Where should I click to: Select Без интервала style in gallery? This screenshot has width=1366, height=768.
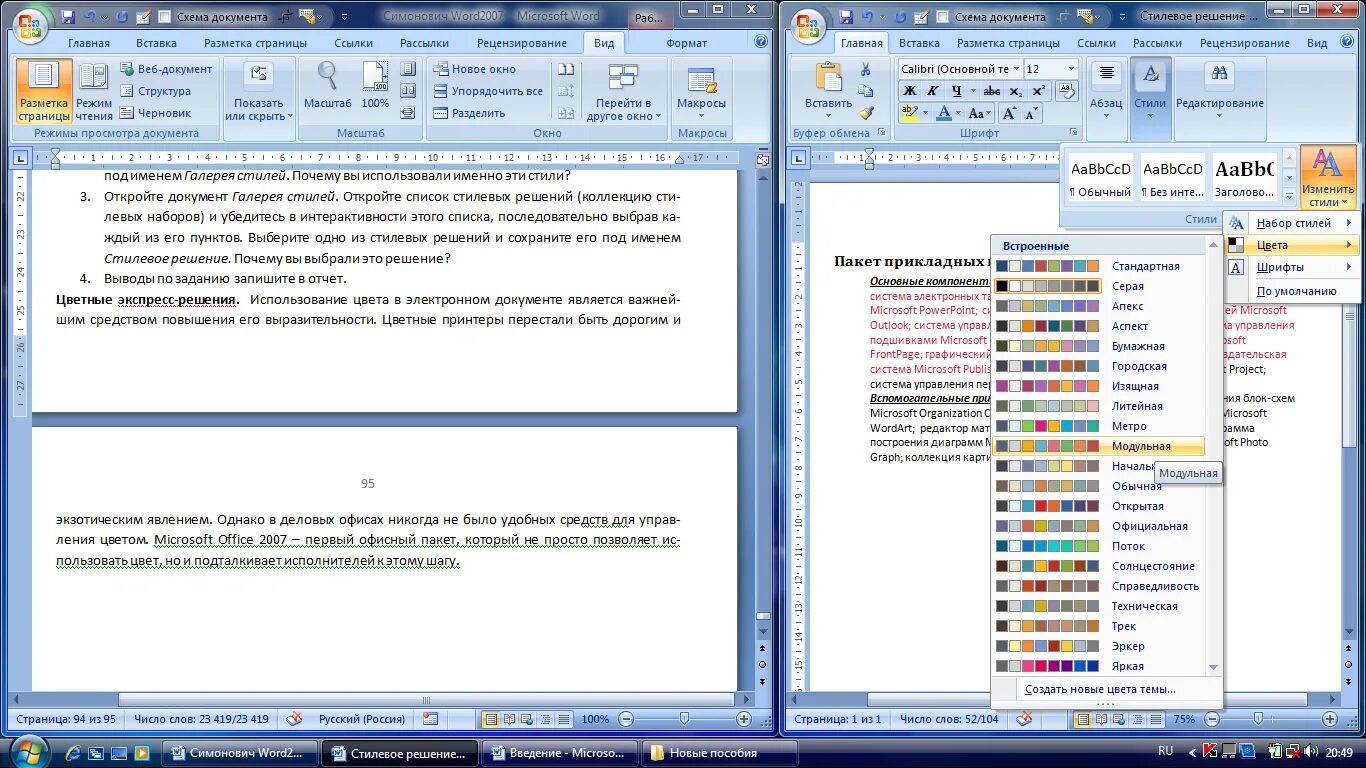point(1173,178)
